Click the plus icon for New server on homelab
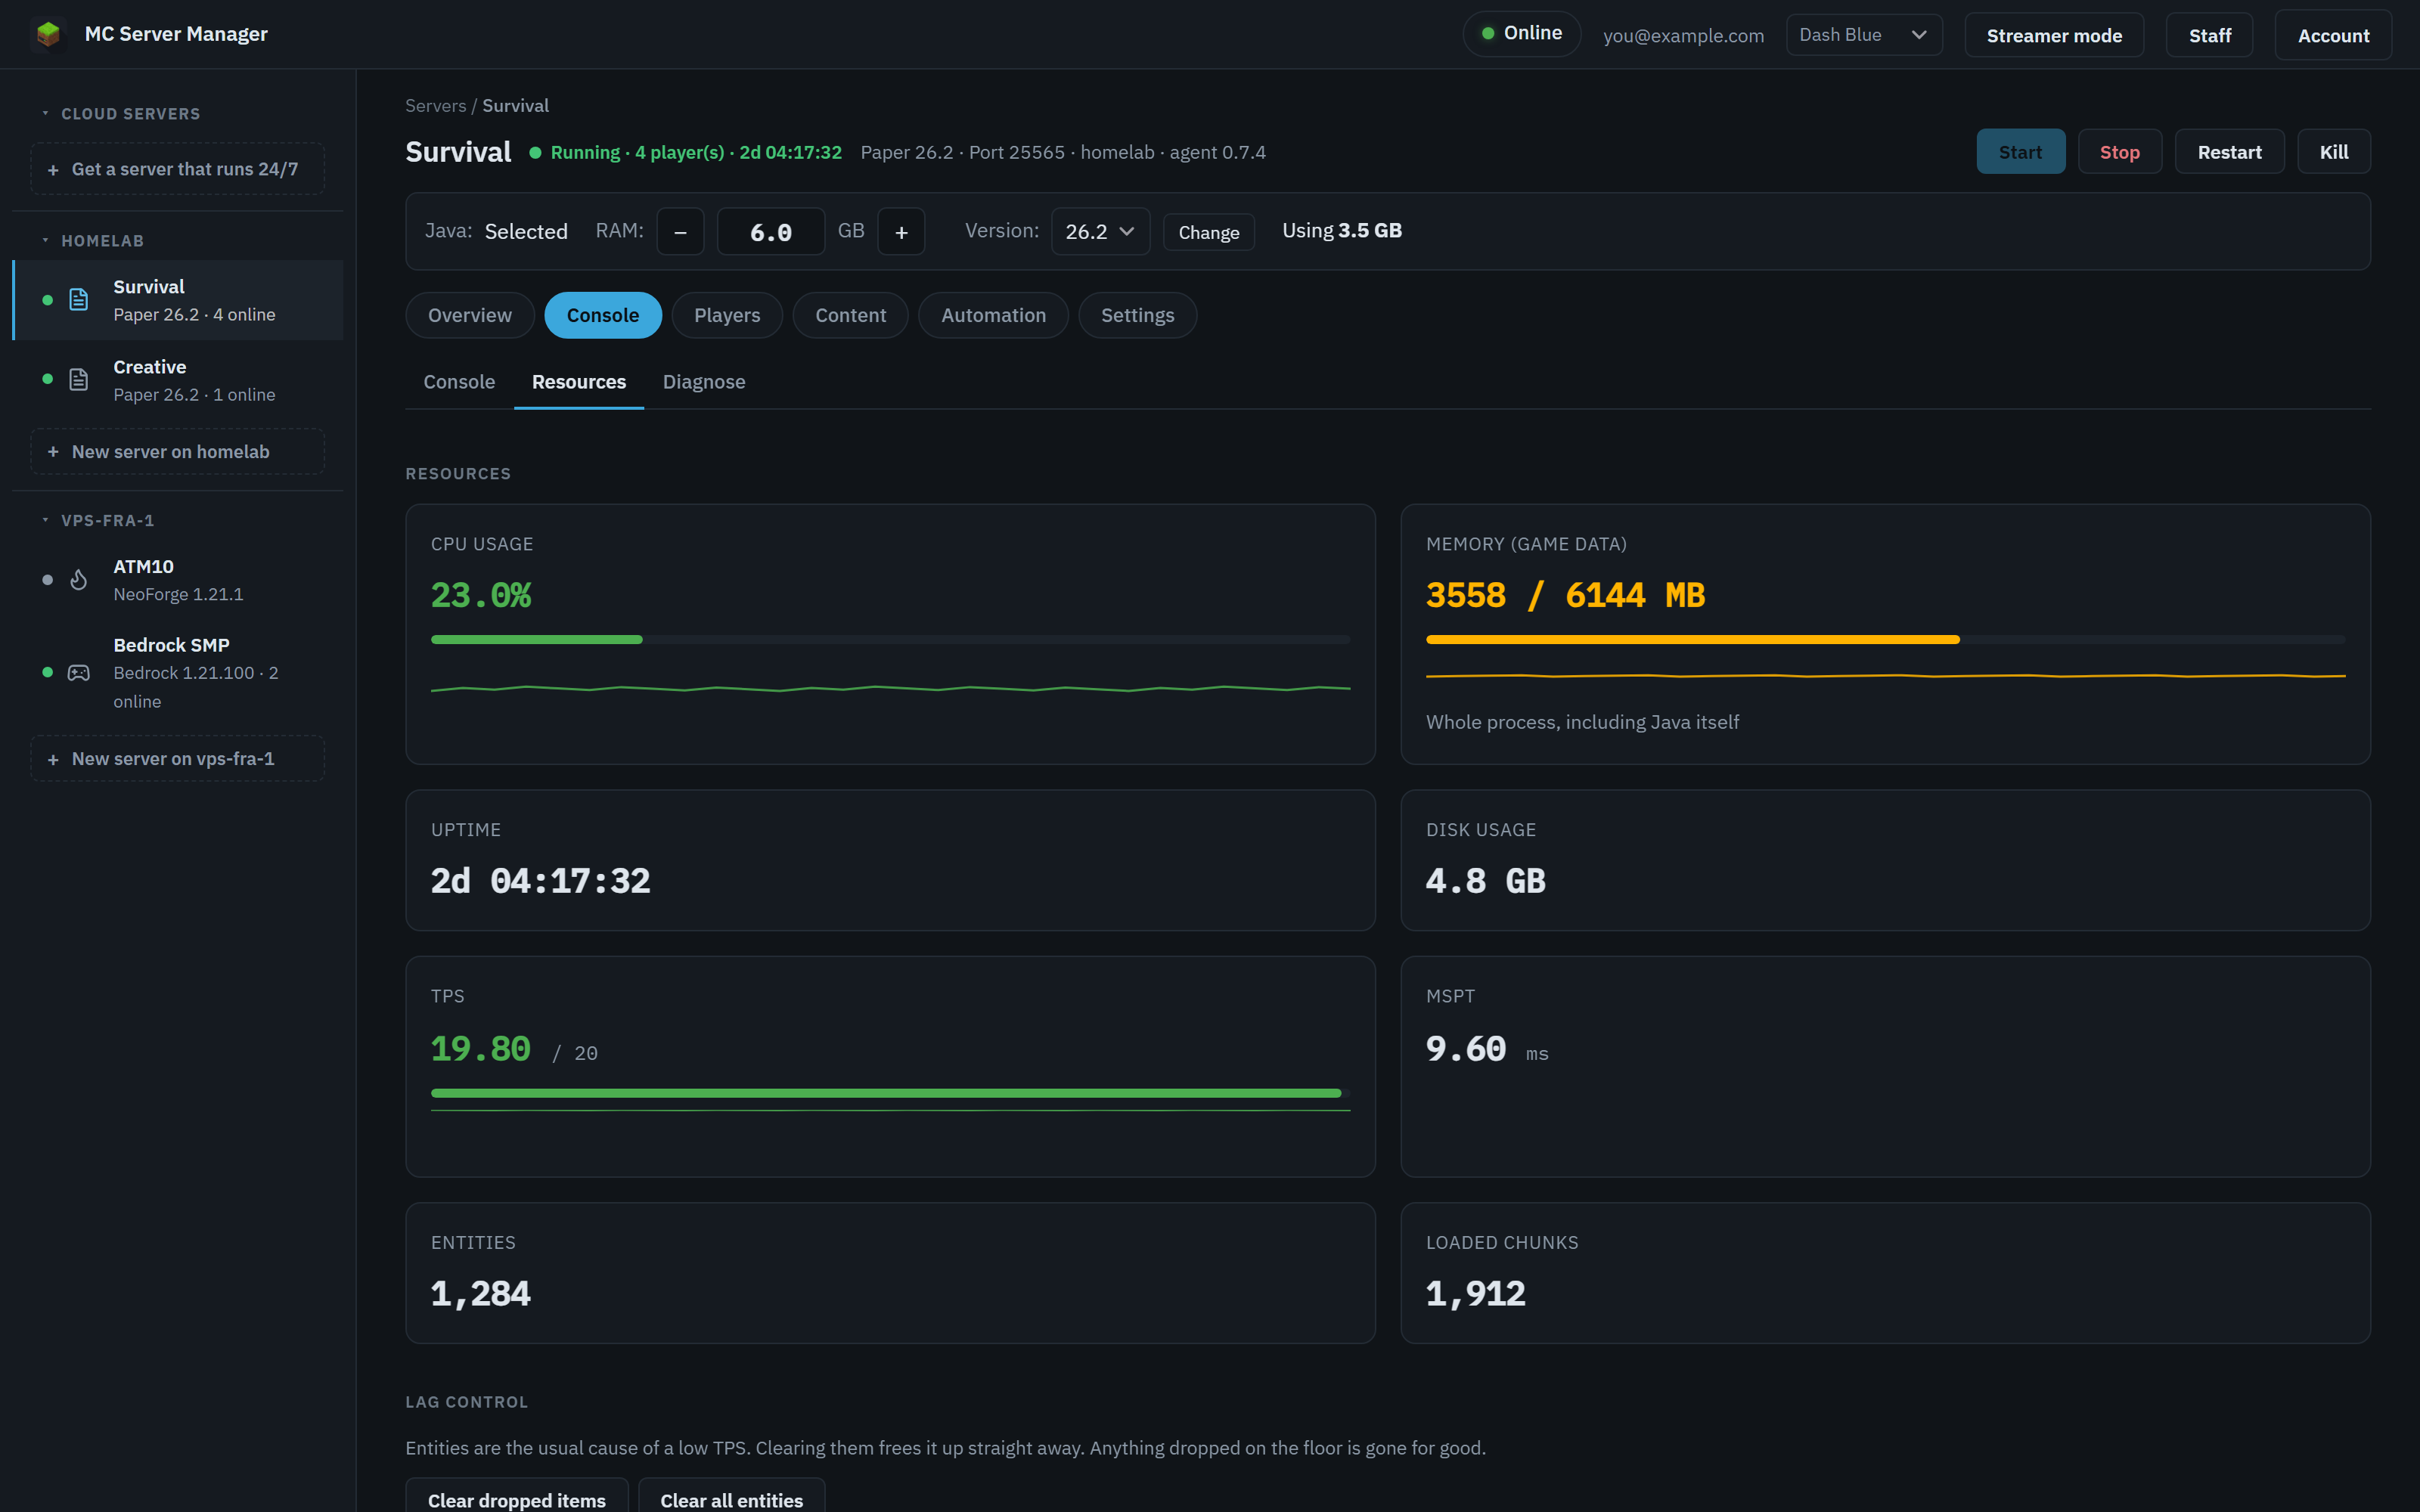Viewport: 2420px width, 1512px height. tap(53, 452)
